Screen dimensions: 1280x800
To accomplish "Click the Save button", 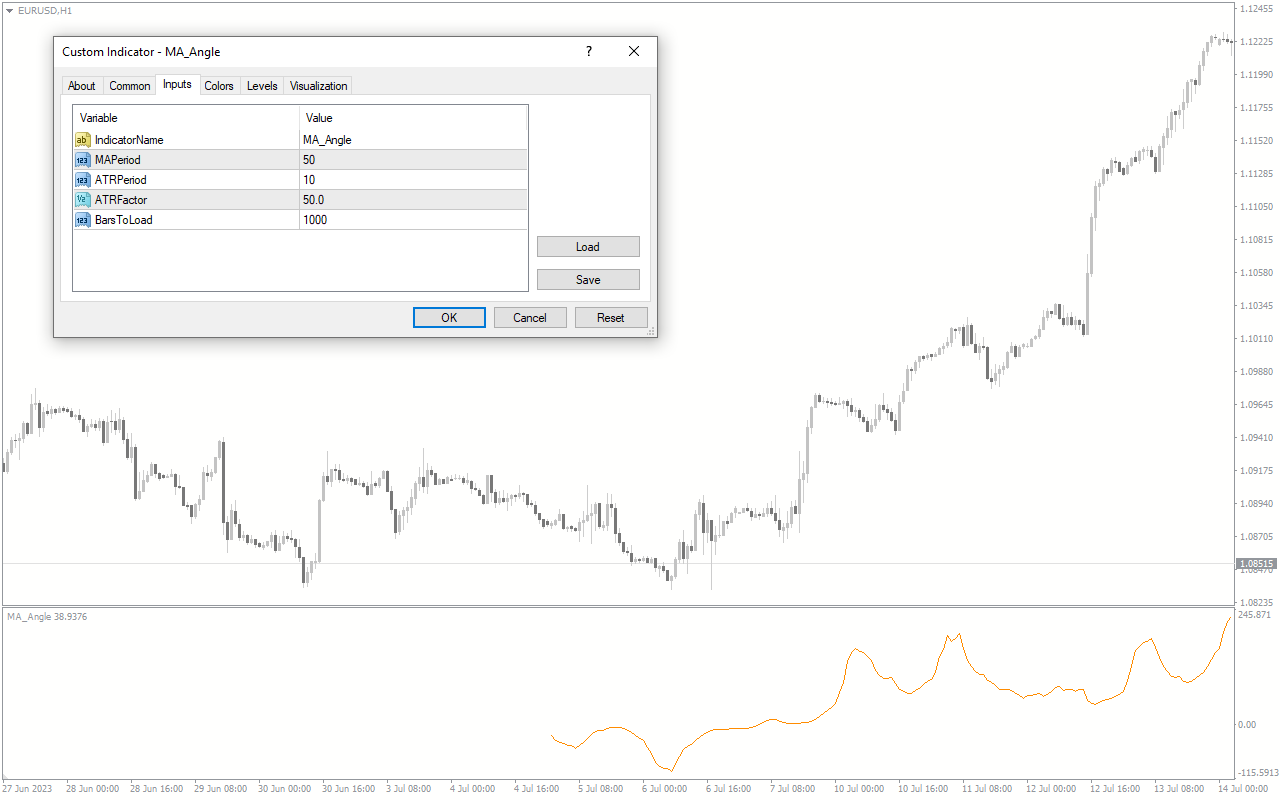I will [x=588, y=280].
